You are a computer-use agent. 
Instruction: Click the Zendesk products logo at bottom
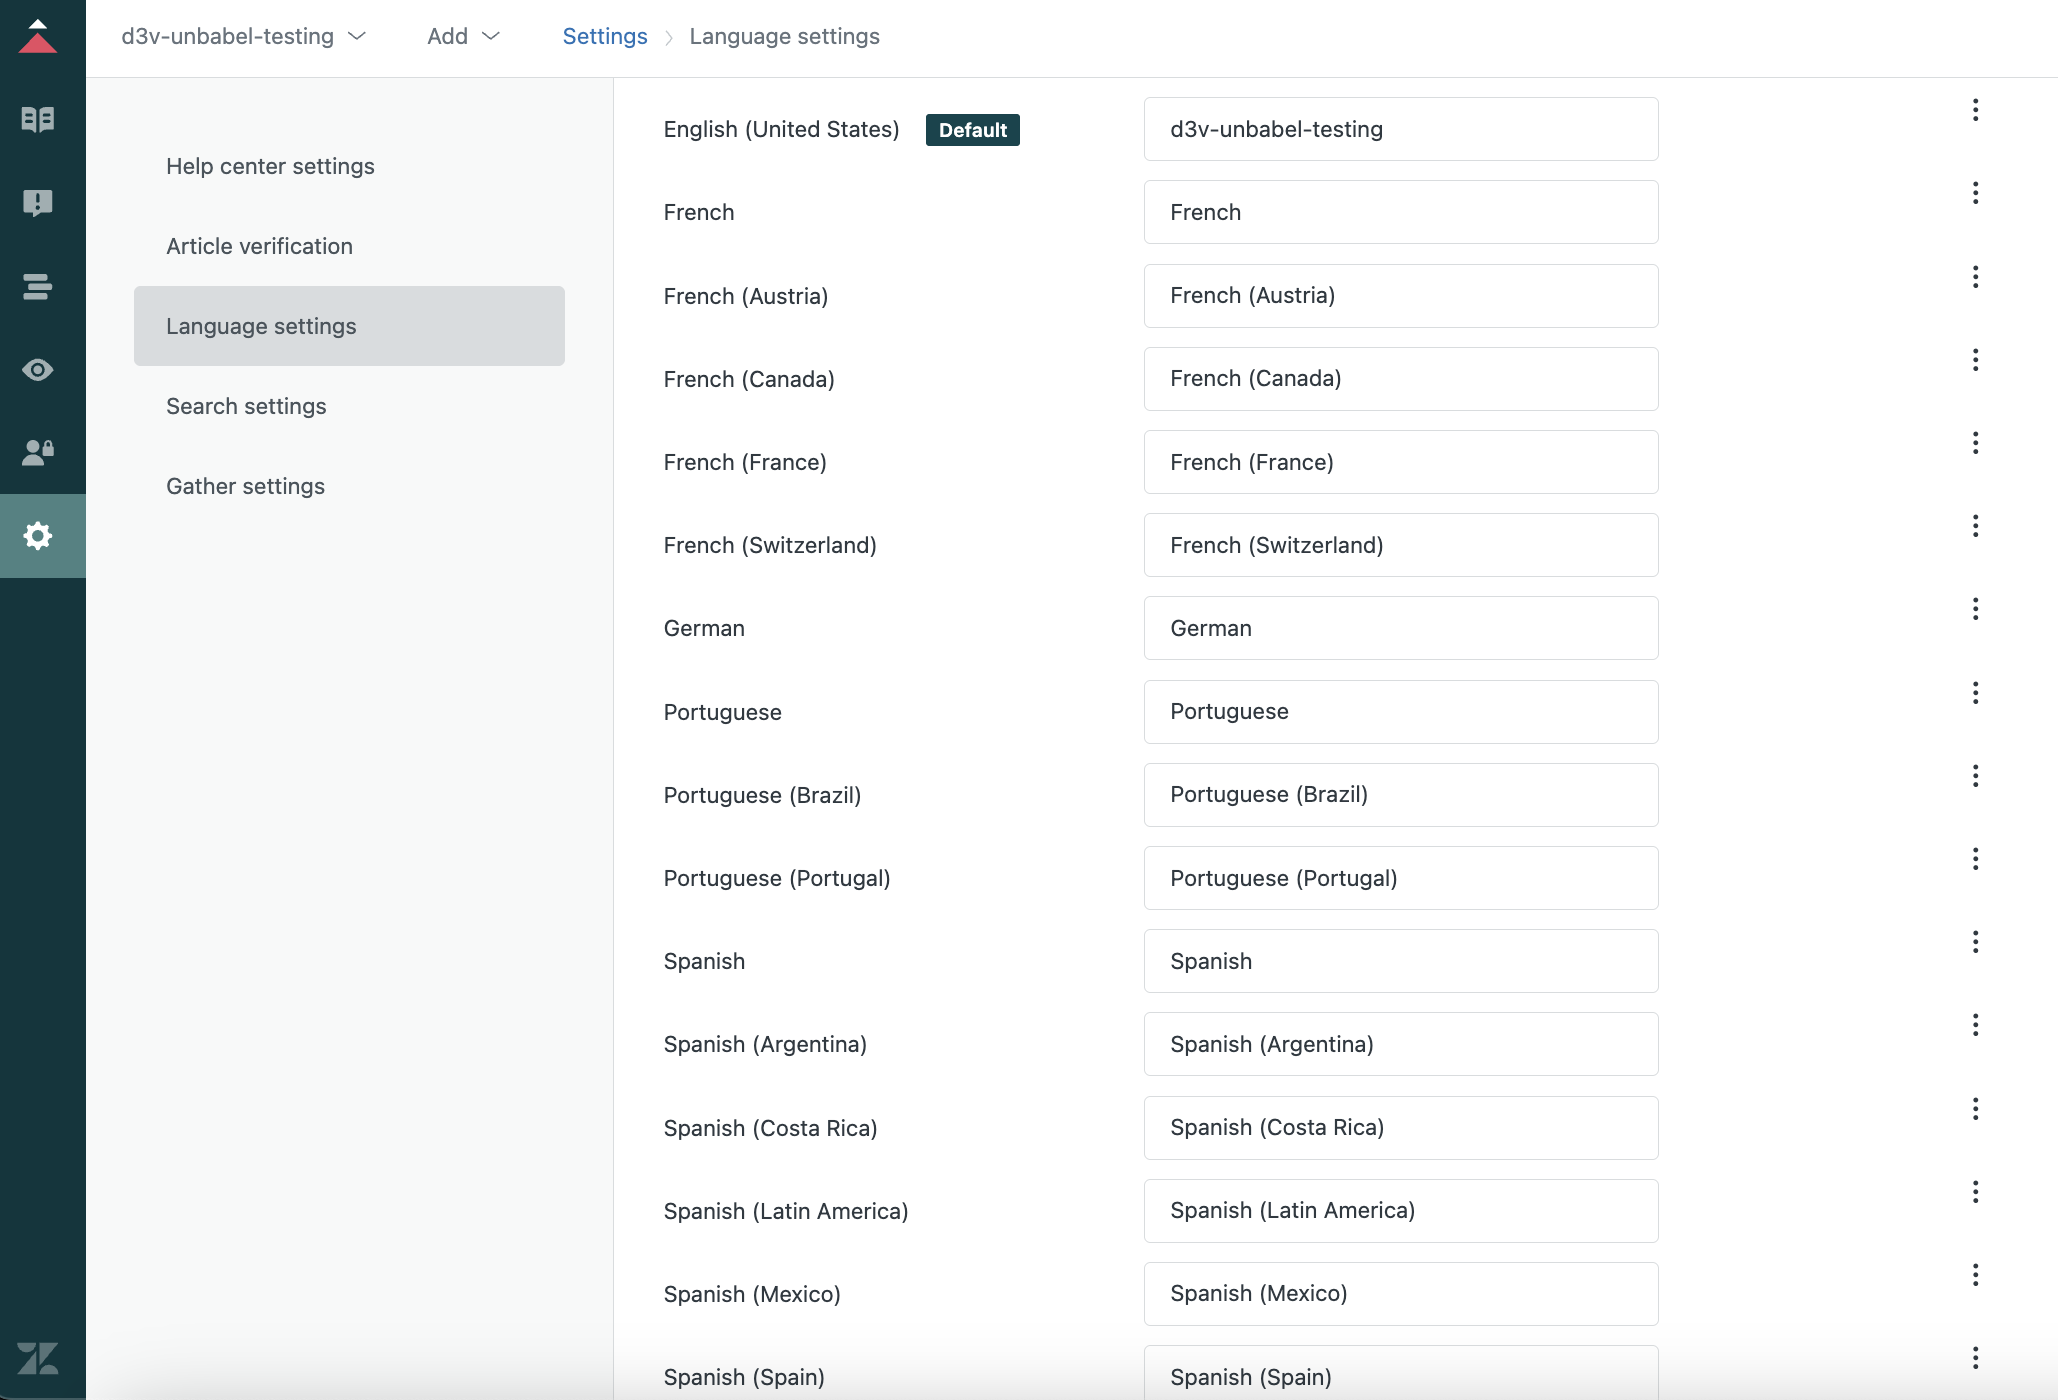pos(38,1358)
